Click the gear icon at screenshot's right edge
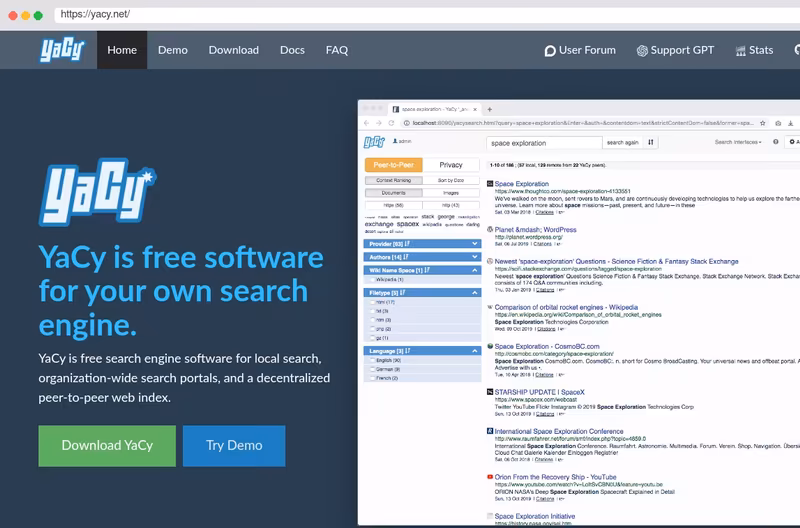This screenshot has width=800, height=528. 792,142
